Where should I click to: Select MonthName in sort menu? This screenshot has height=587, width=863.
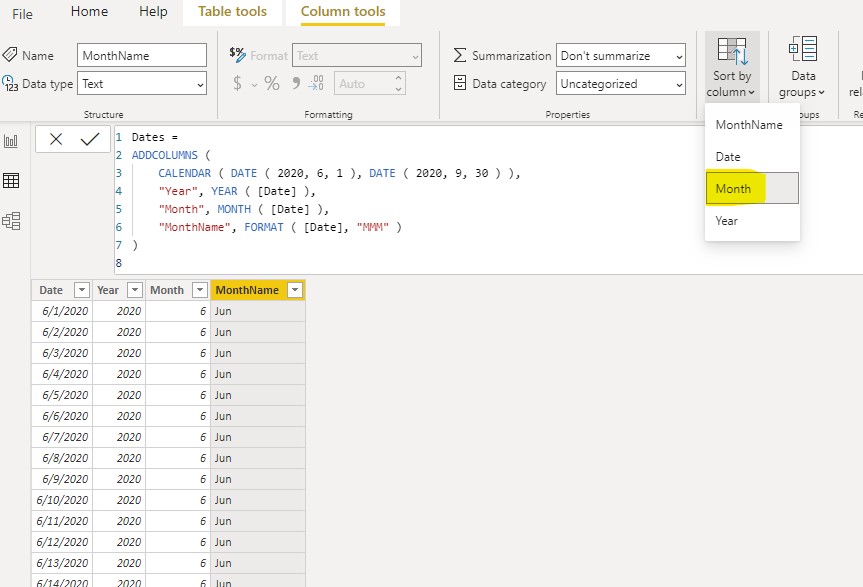[752, 125]
